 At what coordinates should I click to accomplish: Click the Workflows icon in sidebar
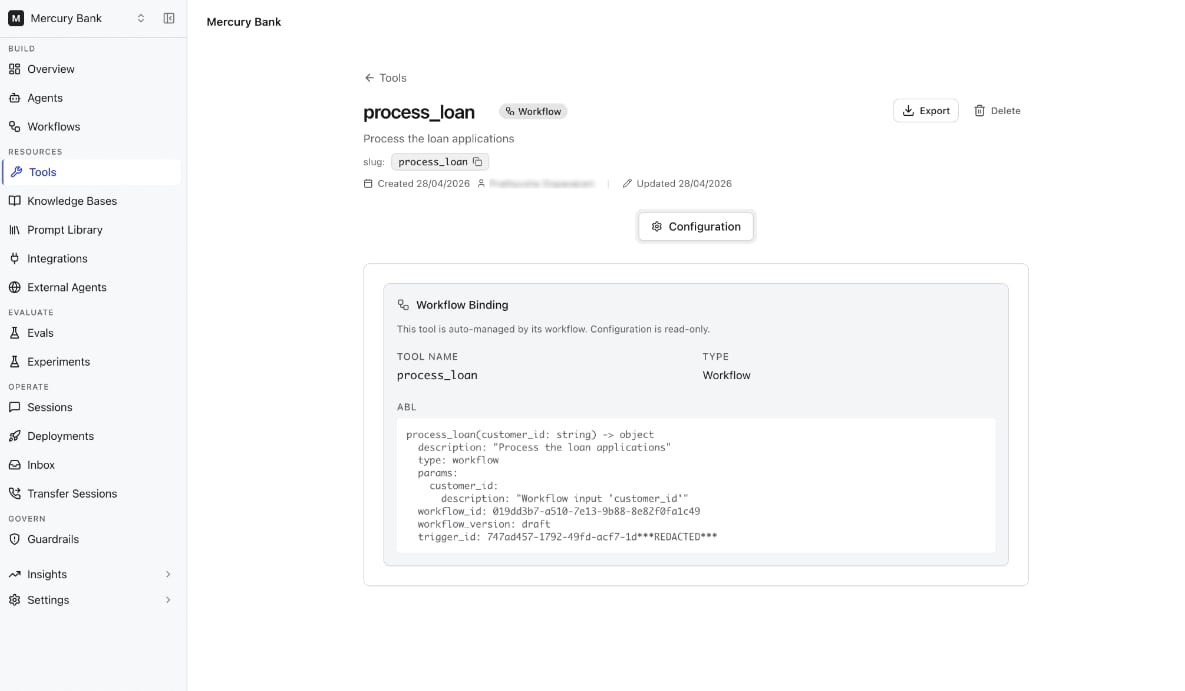[x=14, y=126]
